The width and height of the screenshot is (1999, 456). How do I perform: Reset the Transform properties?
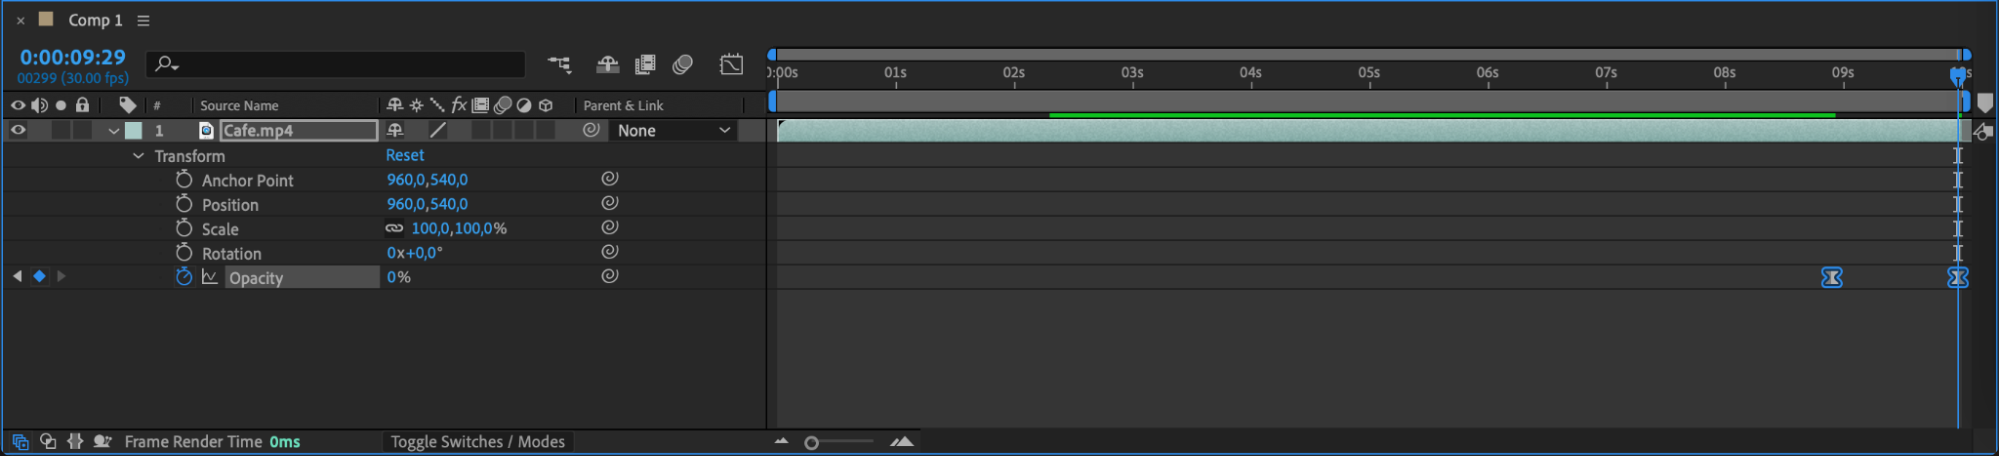(405, 155)
